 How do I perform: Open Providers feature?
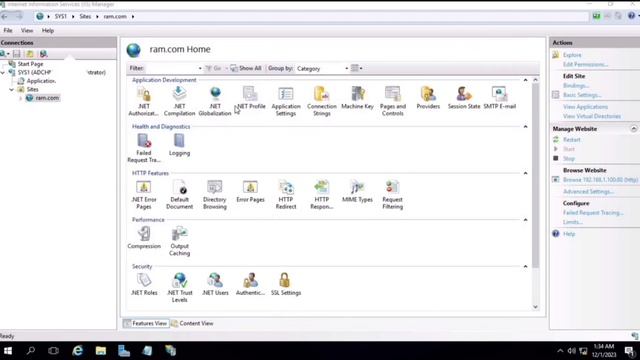(428, 98)
